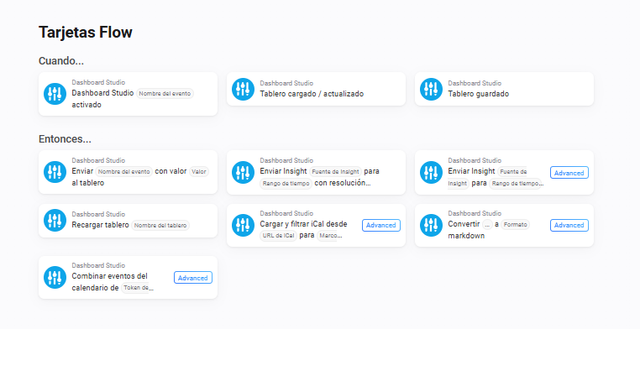Click Advanced badge on 'Combinar eventos' card
640x365 pixels.
coord(193,278)
